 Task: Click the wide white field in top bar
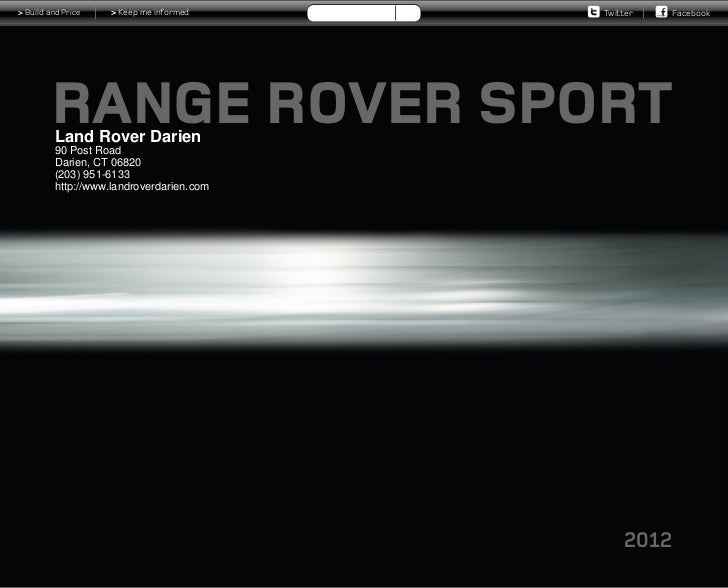click(x=351, y=13)
